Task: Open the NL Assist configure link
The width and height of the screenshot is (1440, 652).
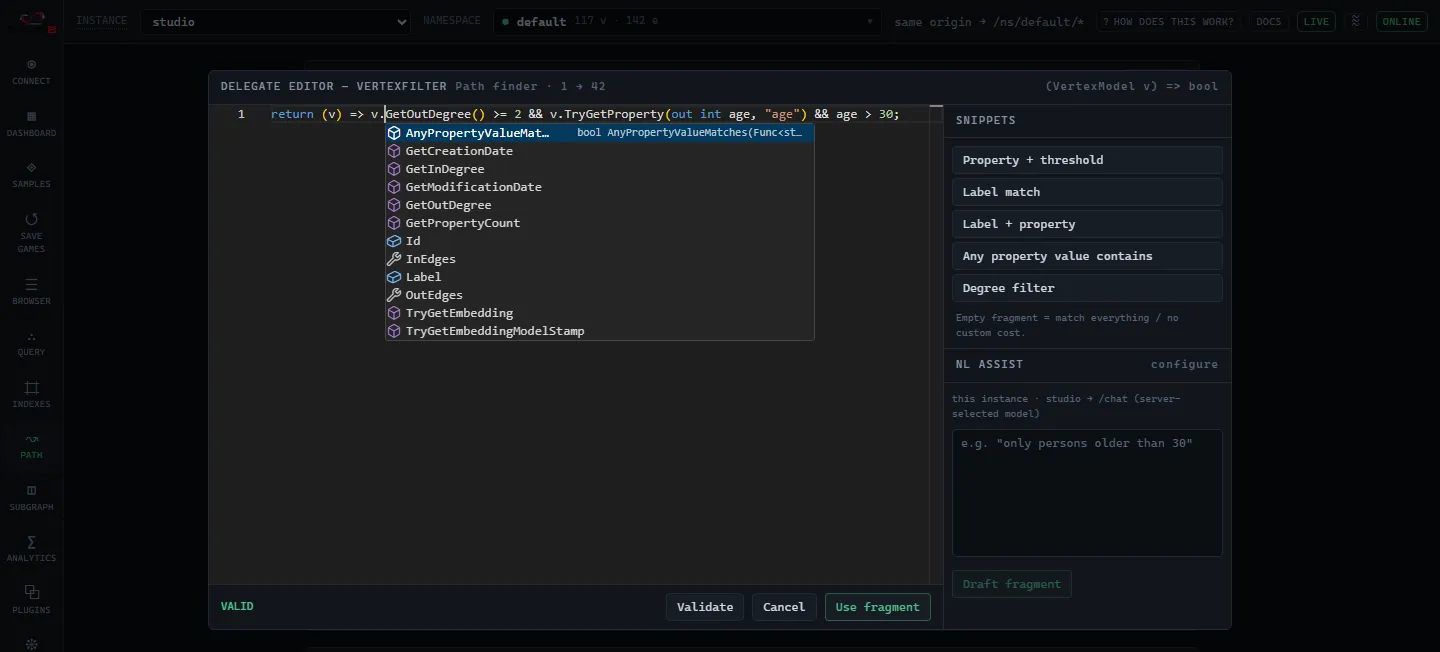Action: [1184, 364]
